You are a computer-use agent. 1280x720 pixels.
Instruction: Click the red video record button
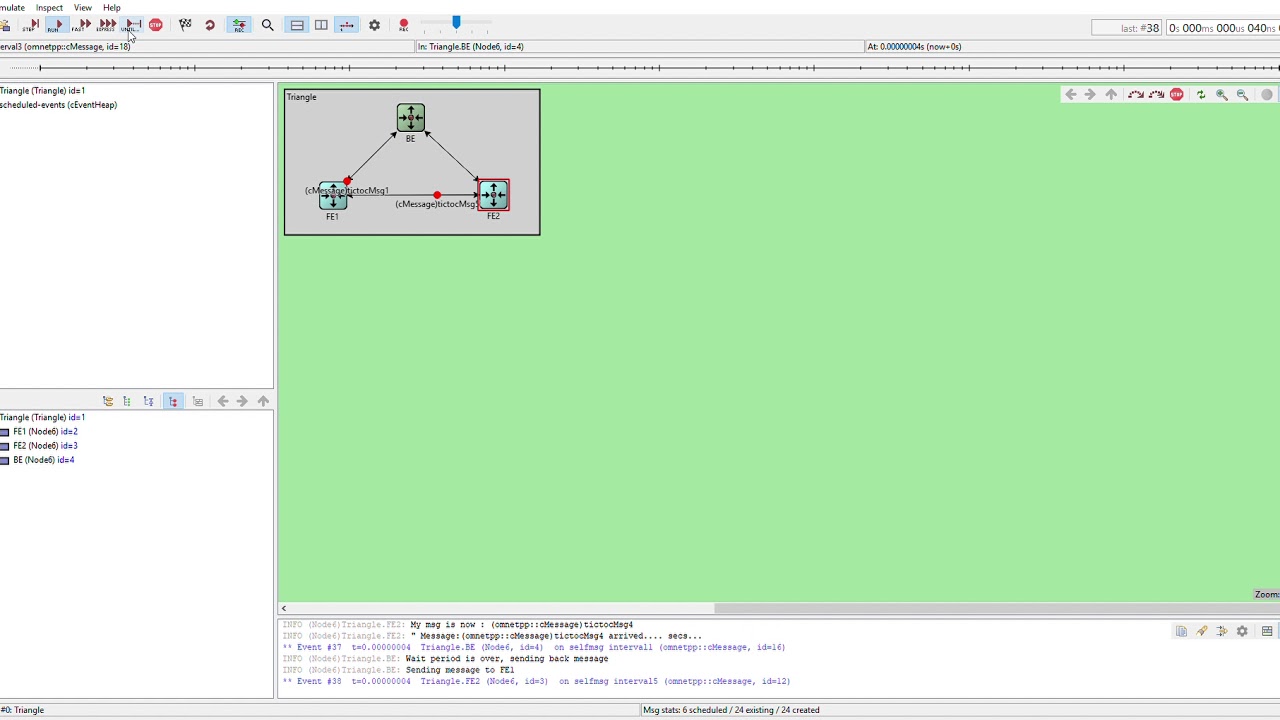[x=403, y=25]
